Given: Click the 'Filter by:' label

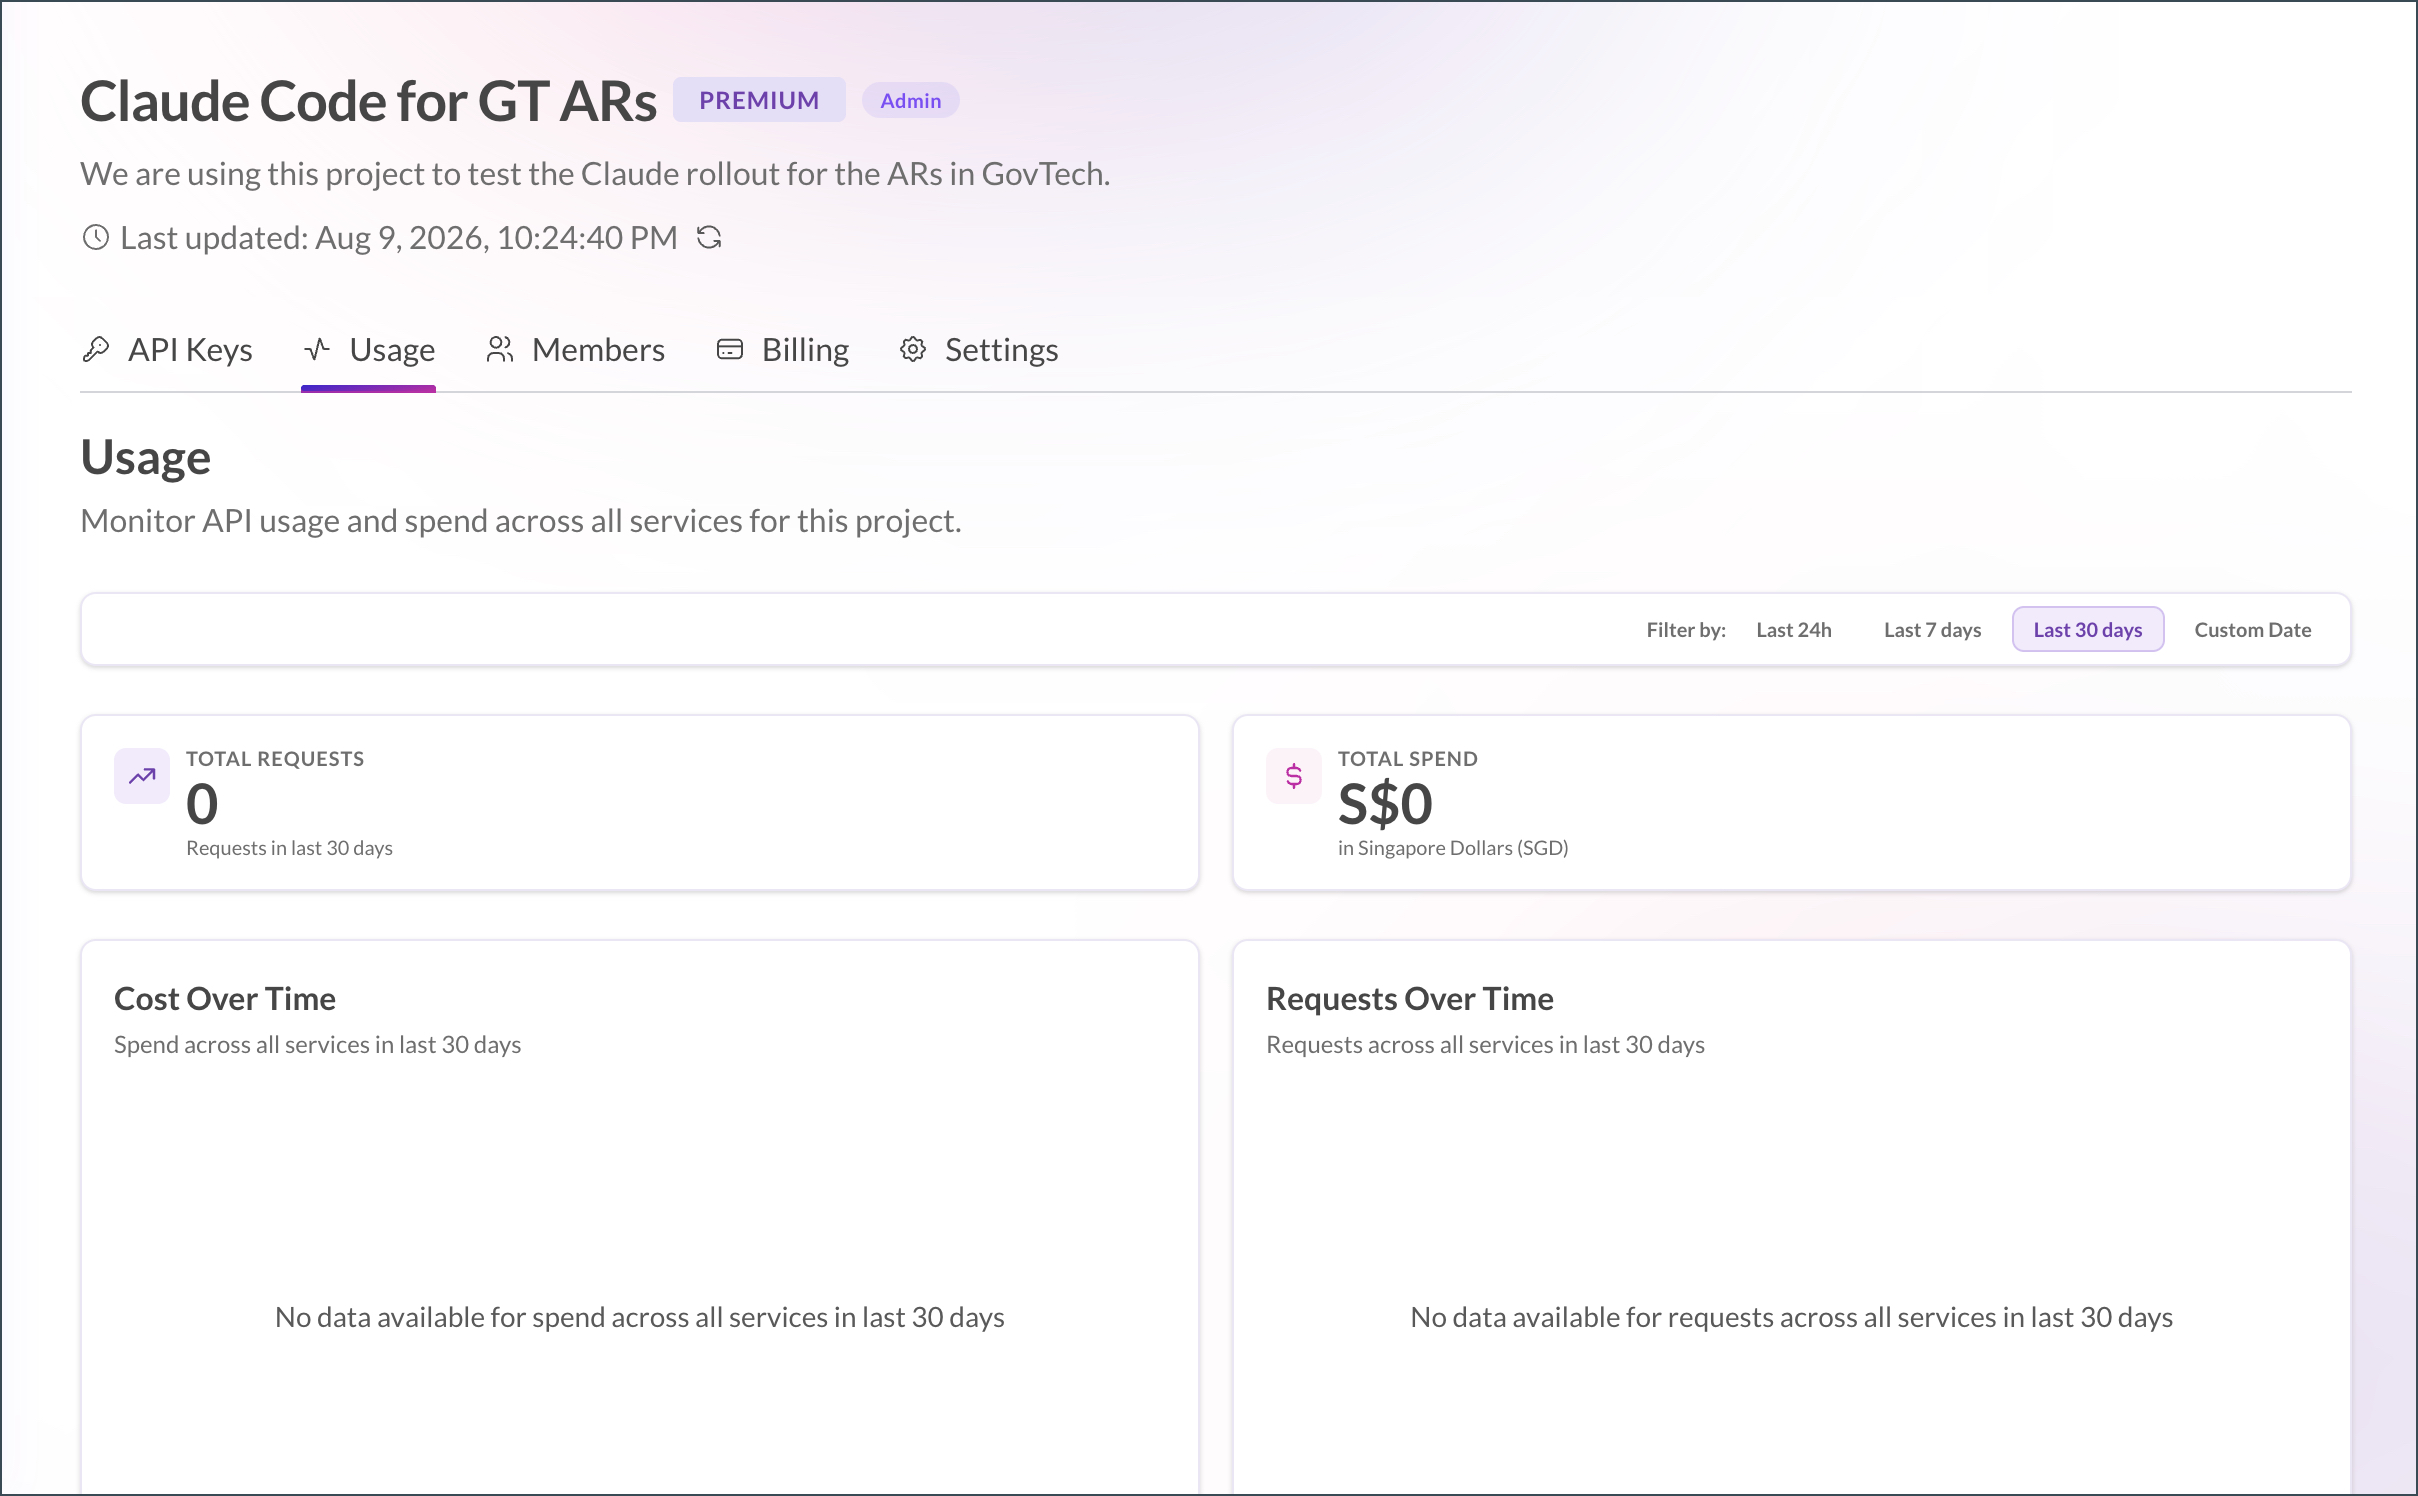Looking at the screenshot, I should click(1686, 630).
